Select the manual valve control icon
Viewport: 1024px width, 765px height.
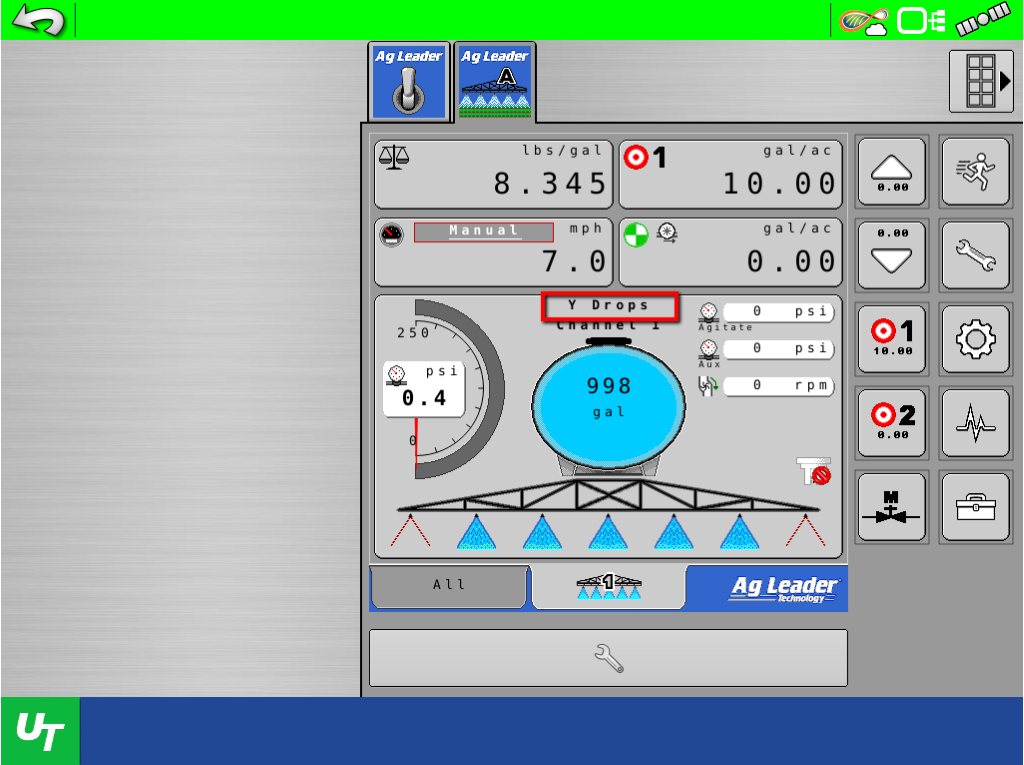tap(891, 506)
